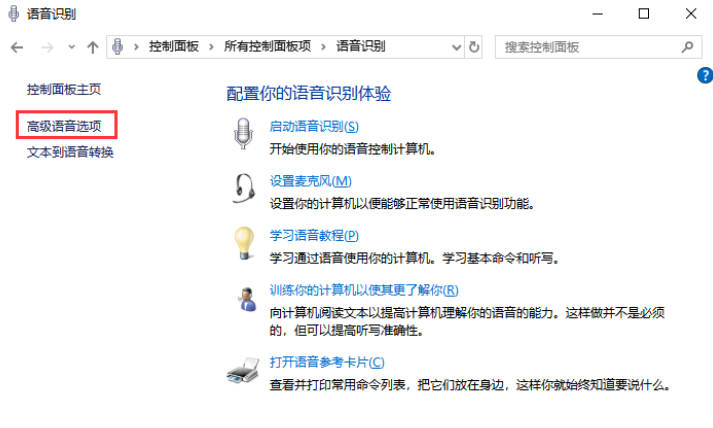Click the microphone icon beside 启动语音识别

pos(242,134)
